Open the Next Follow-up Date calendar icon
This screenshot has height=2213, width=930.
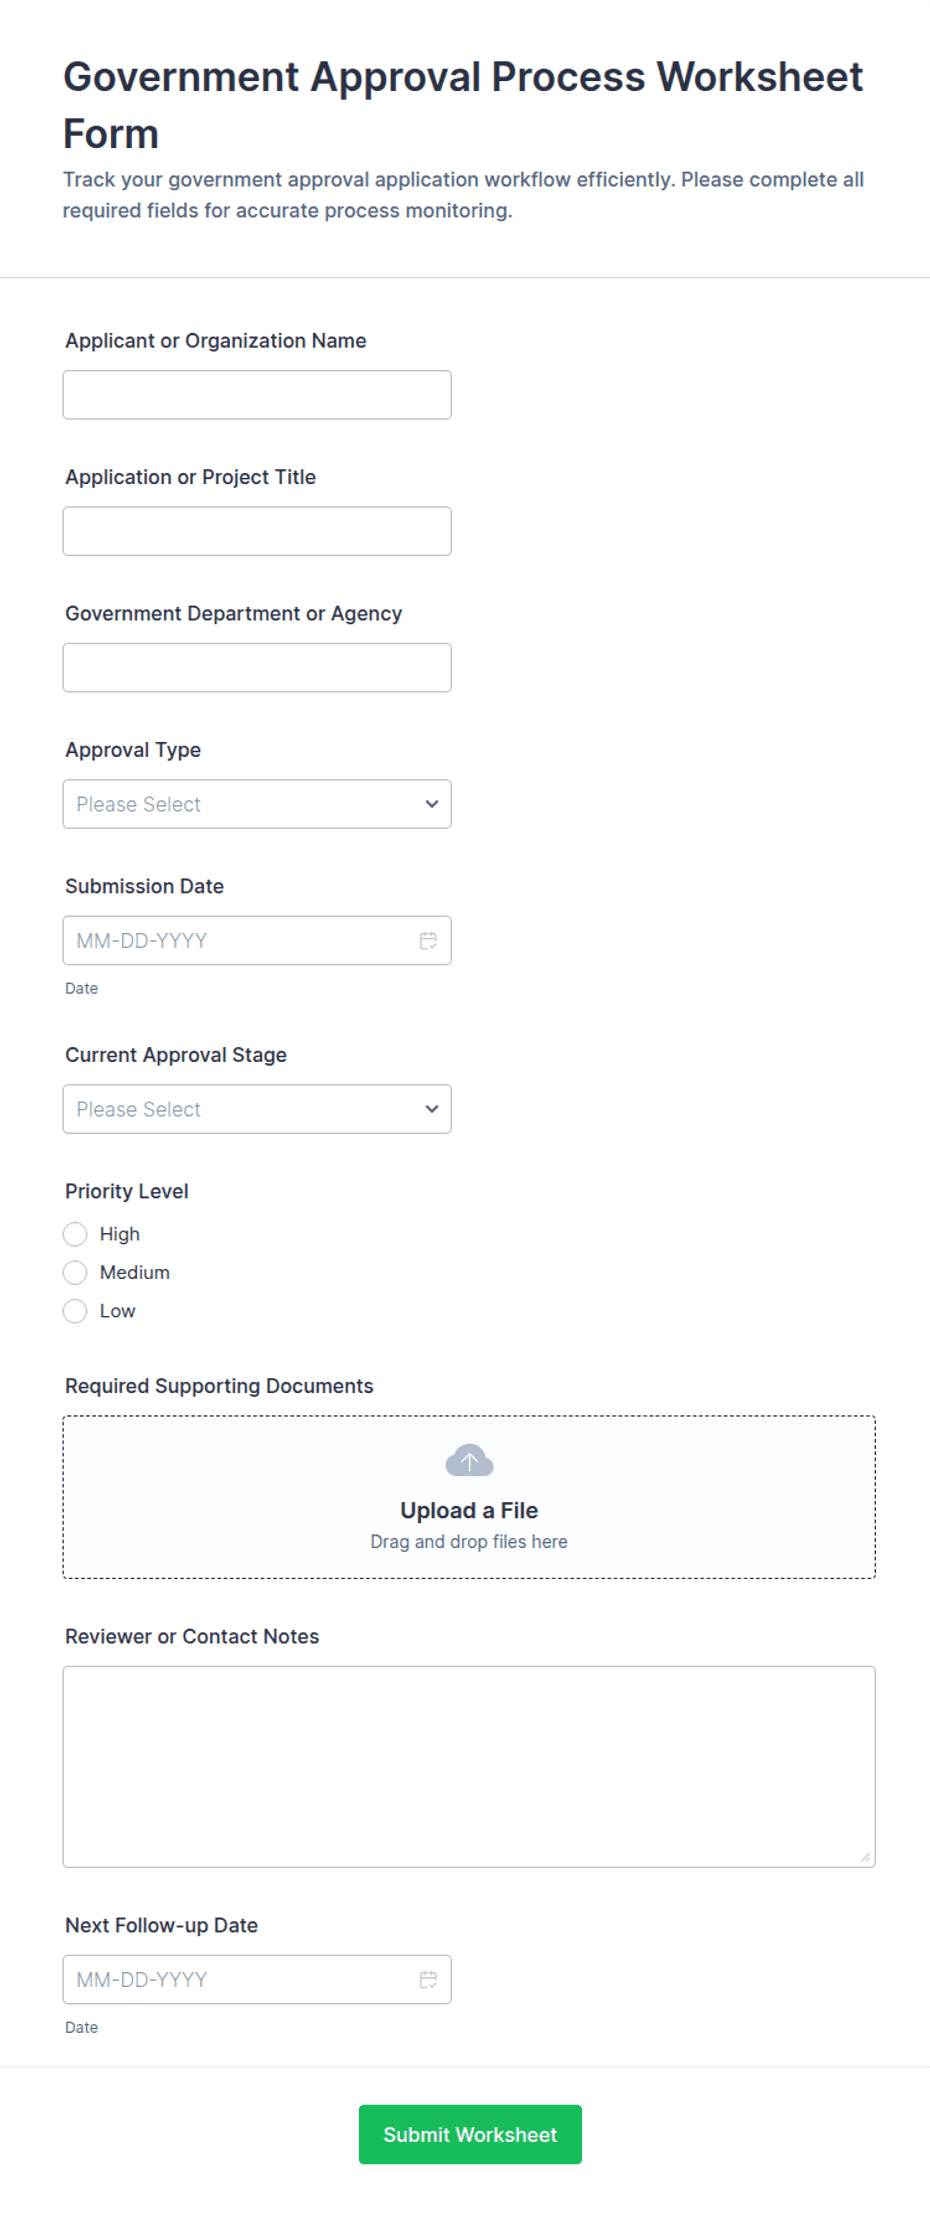pos(428,1979)
